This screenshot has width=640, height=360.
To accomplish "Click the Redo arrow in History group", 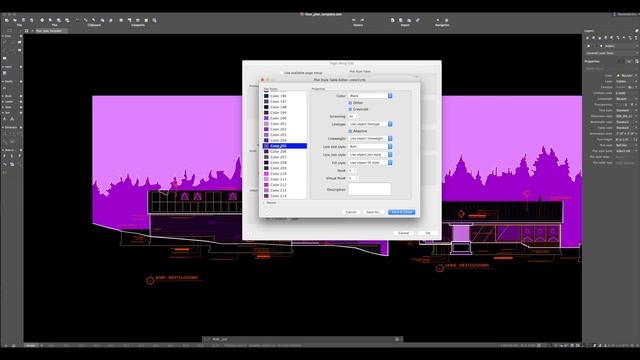I will click(x=362, y=20).
